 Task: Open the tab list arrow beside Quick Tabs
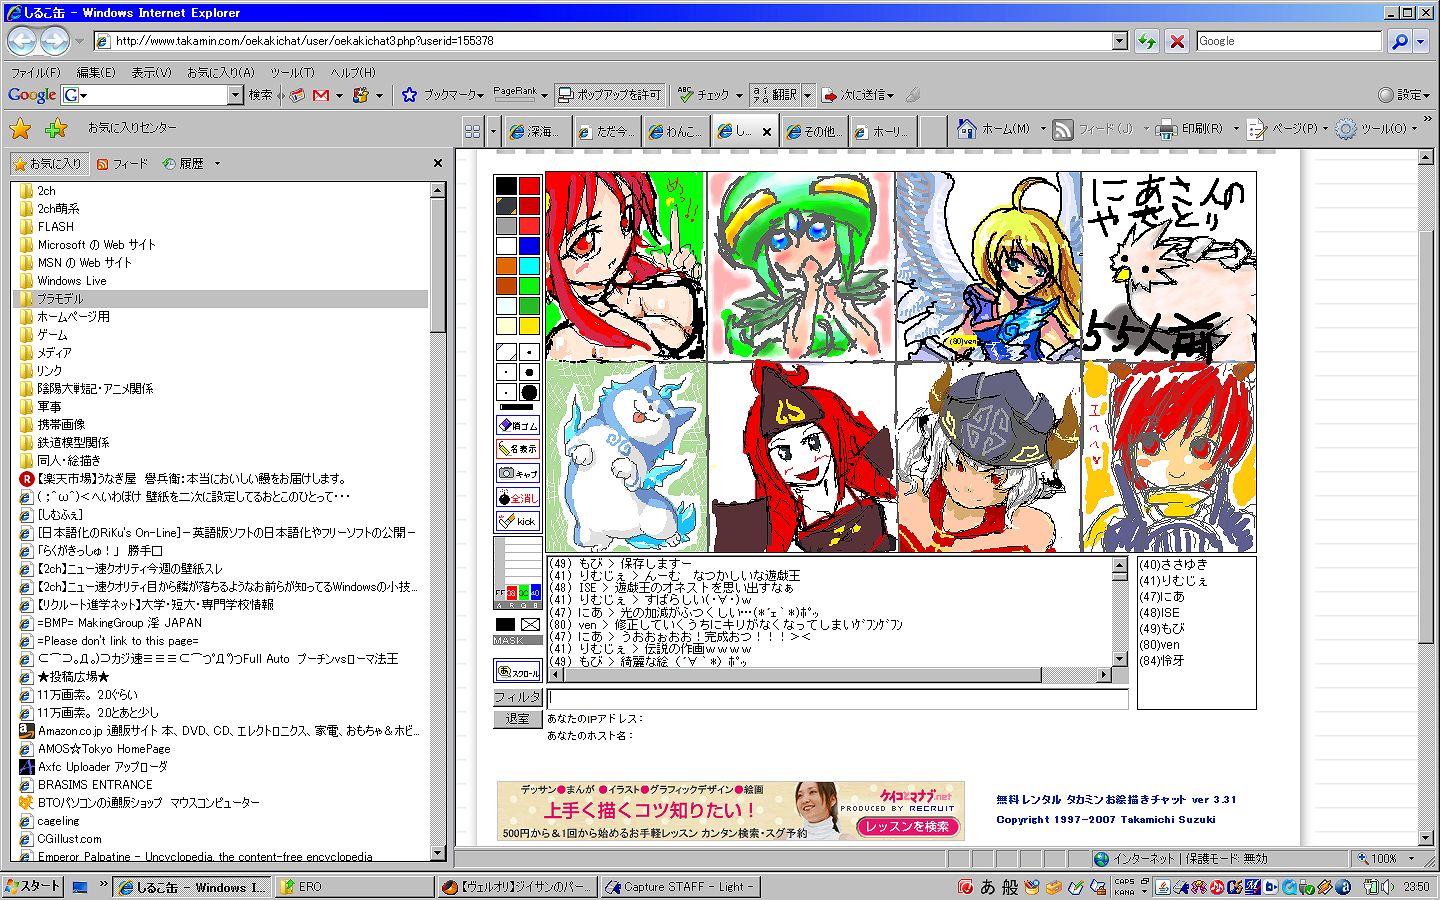(x=492, y=130)
